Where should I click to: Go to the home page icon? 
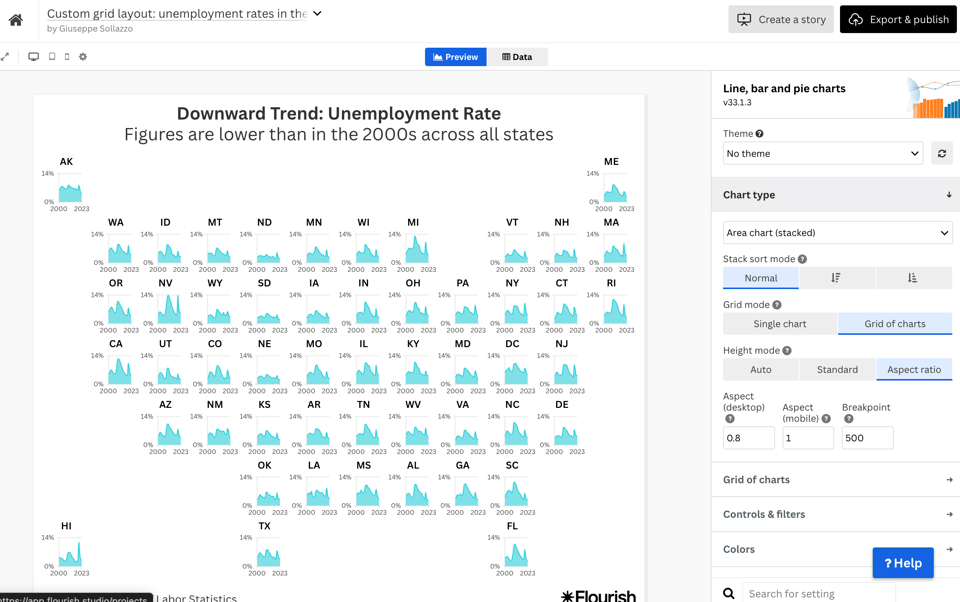click(x=16, y=20)
